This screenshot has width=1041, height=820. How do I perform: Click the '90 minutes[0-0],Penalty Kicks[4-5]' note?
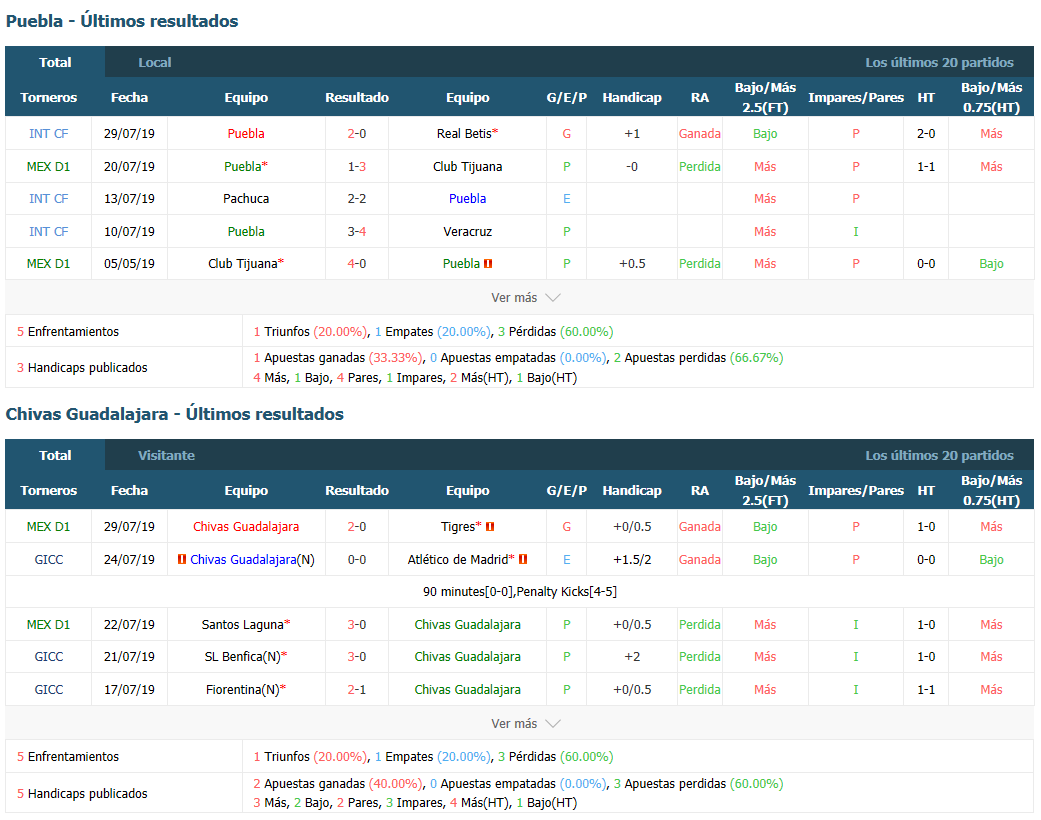click(x=520, y=592)
